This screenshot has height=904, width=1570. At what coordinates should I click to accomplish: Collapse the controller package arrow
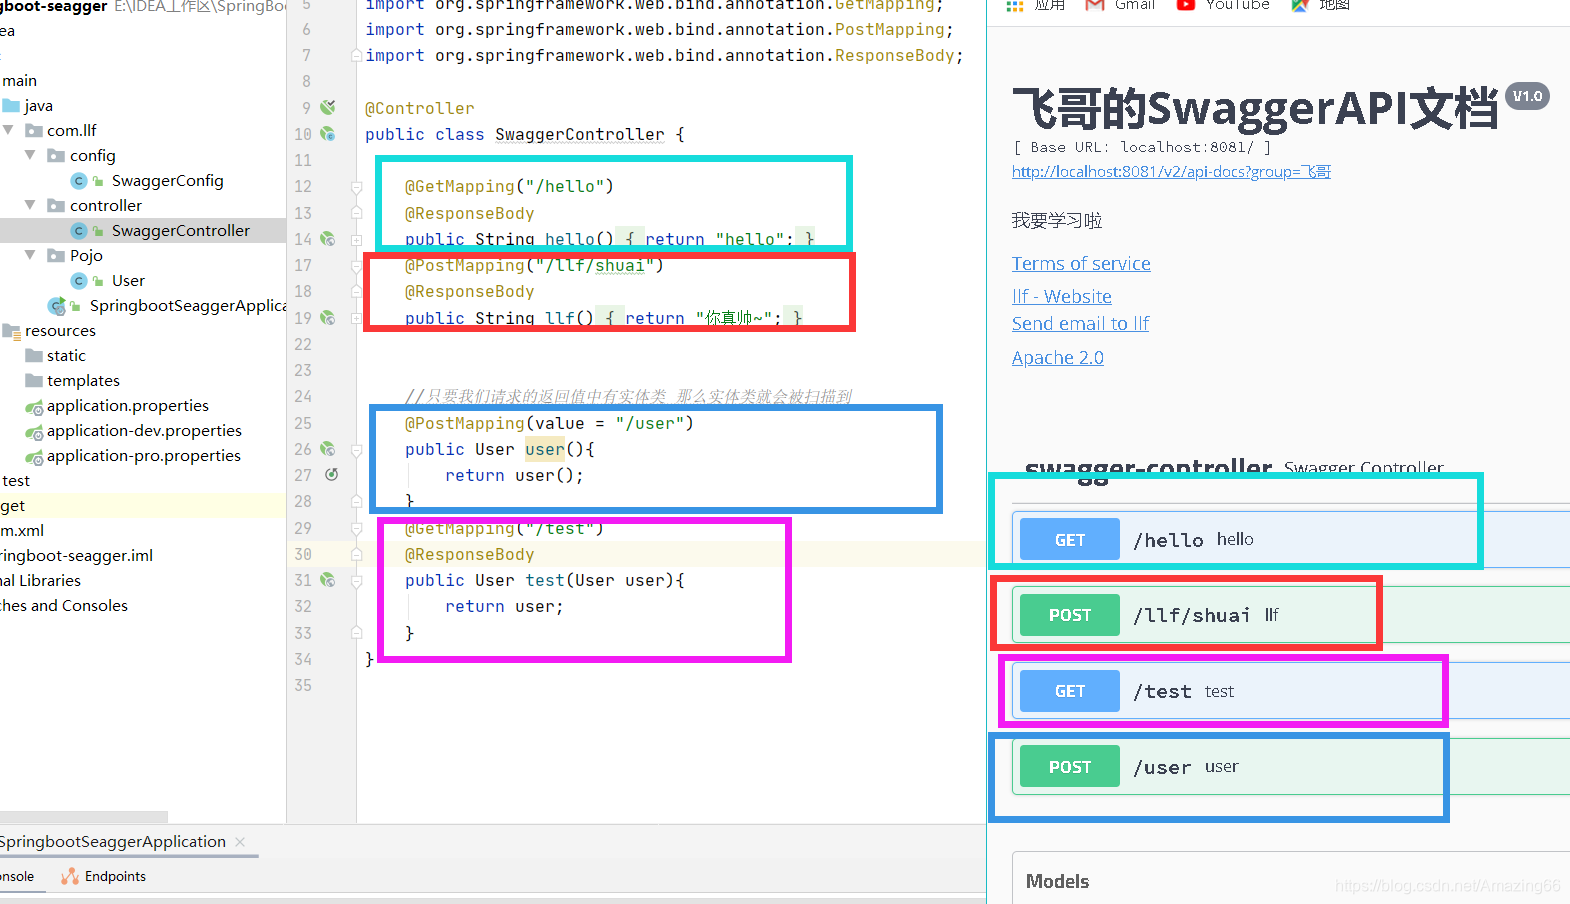[30, 205]
